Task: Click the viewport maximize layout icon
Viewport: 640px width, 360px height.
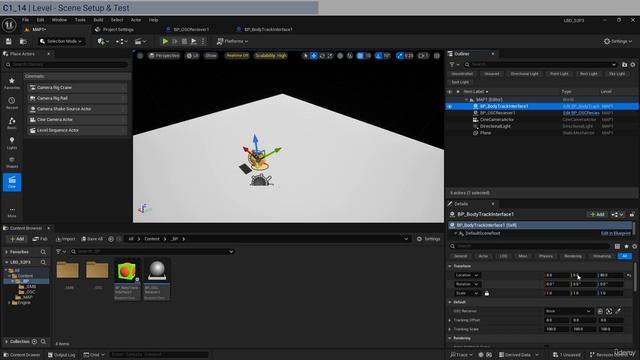Action: coord(437,56)
